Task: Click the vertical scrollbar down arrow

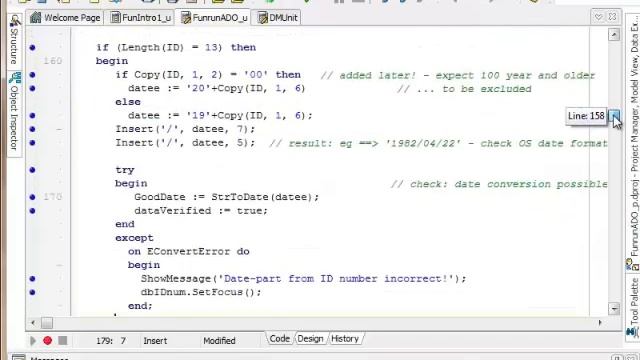Action: pyautogui.click(x=614, y=309)
